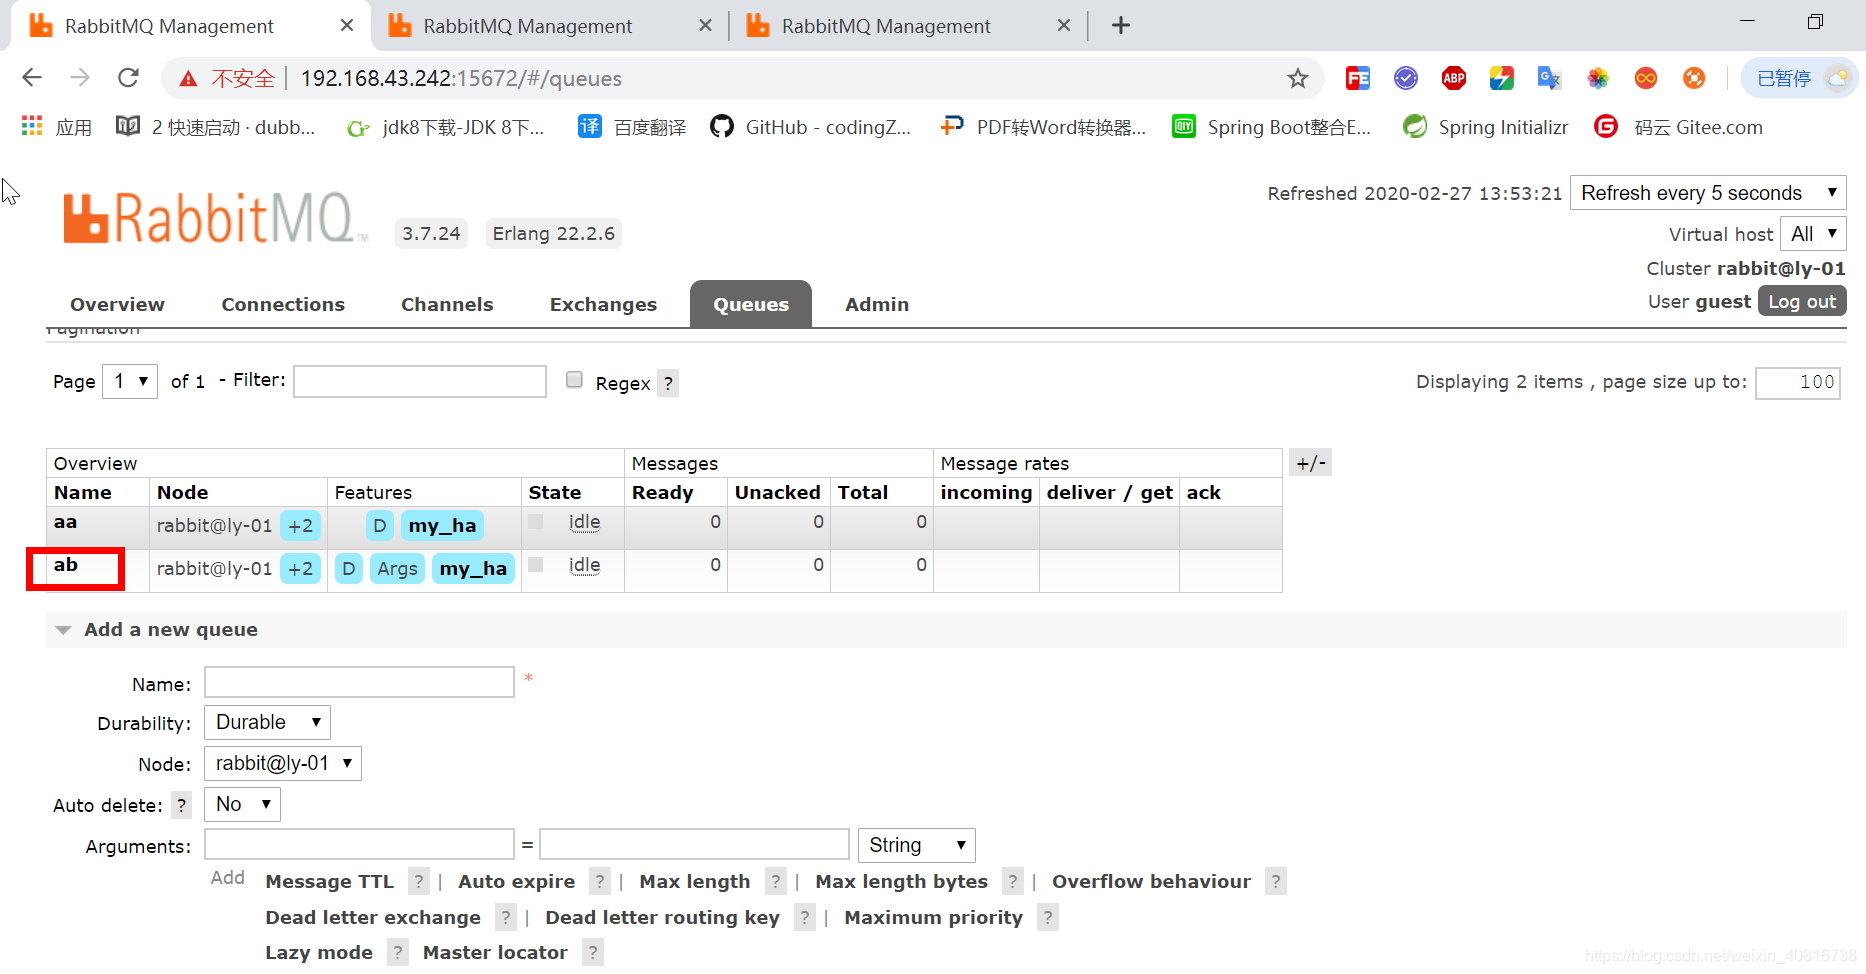Open the argument type String dropdown

click(916, 845)
